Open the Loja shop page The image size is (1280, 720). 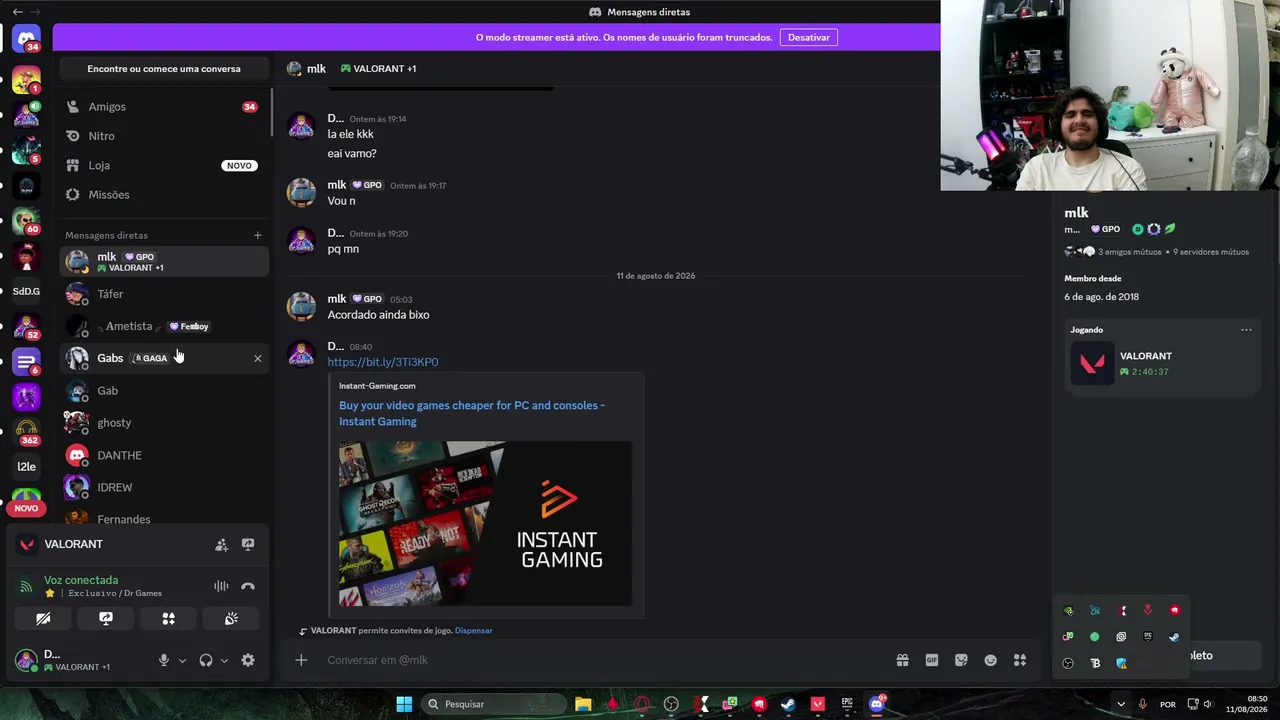(x=164, y=165)
